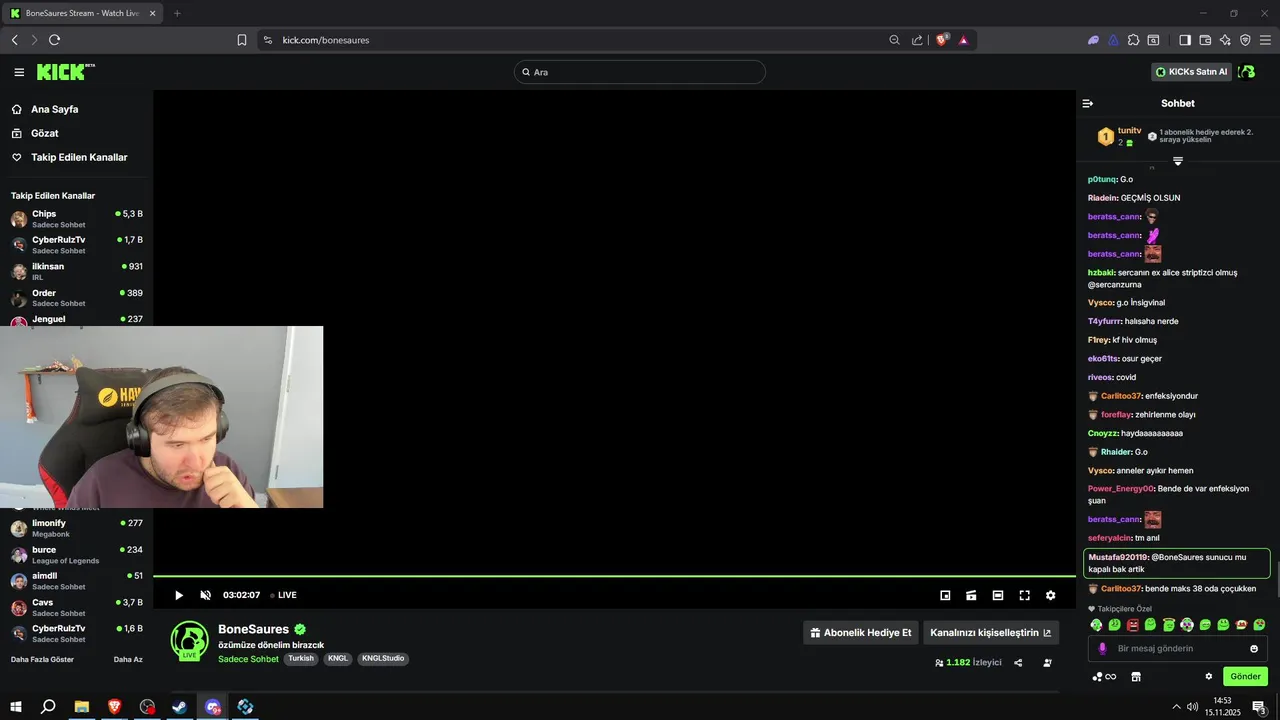The width and height of the screenshot is (1280, 720).
Task: Open video player settings gear
Action: pyautogui.click(x=1050, y=595)
